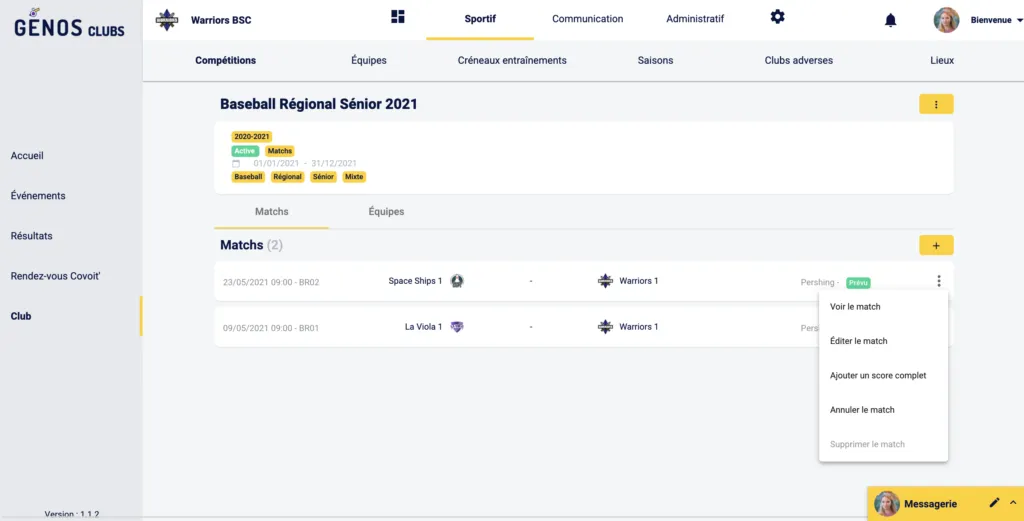Click the Warriors BSC club logo
The height and width of the screenshot is (521, 1024).
pos(167,20)
